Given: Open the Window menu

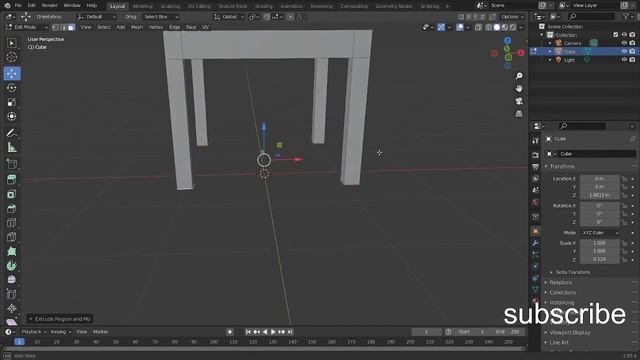Looking at the screenshot, I should [72, 6].
